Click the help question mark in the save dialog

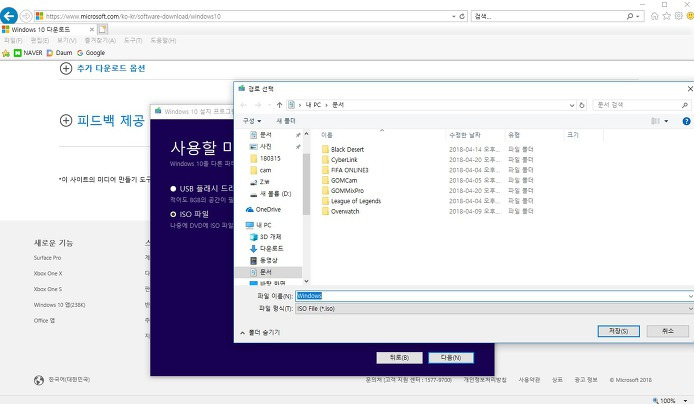click(x=686, y=121)
